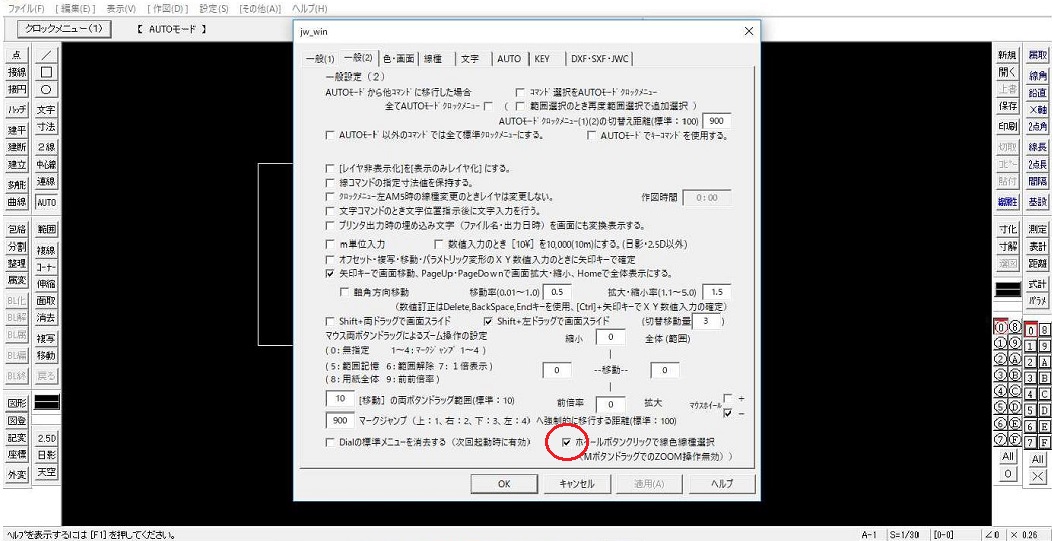Choose the 寸法 dimension tool

(47, 128)
